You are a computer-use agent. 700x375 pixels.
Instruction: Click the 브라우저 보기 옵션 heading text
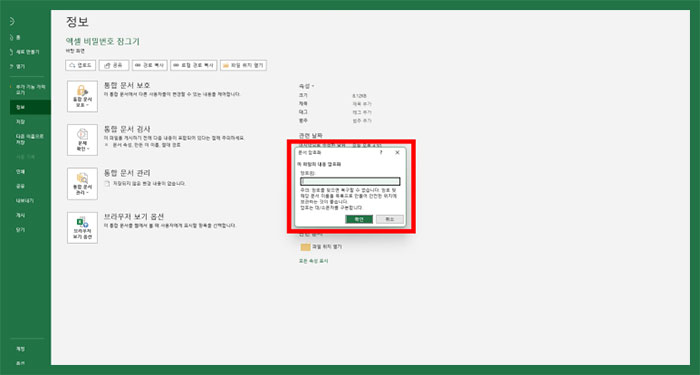(x=133, y=217)
